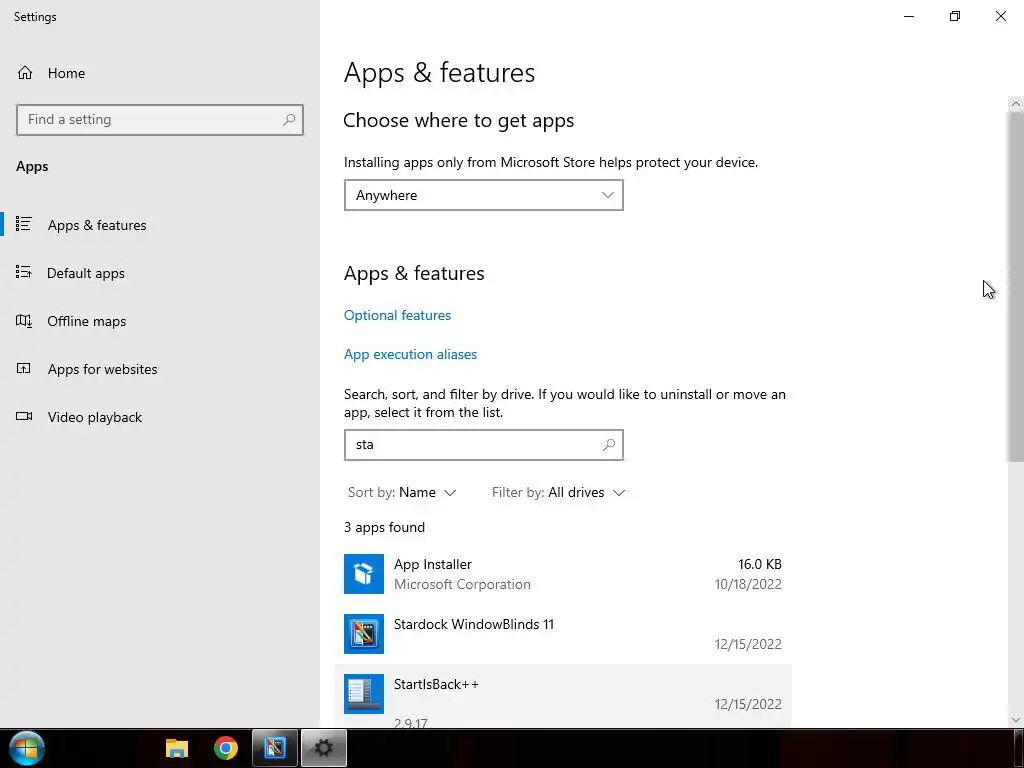Screen dimensions: 1024x768
Task: Click the Apps & features list icon
Action: tap(24, 224)
